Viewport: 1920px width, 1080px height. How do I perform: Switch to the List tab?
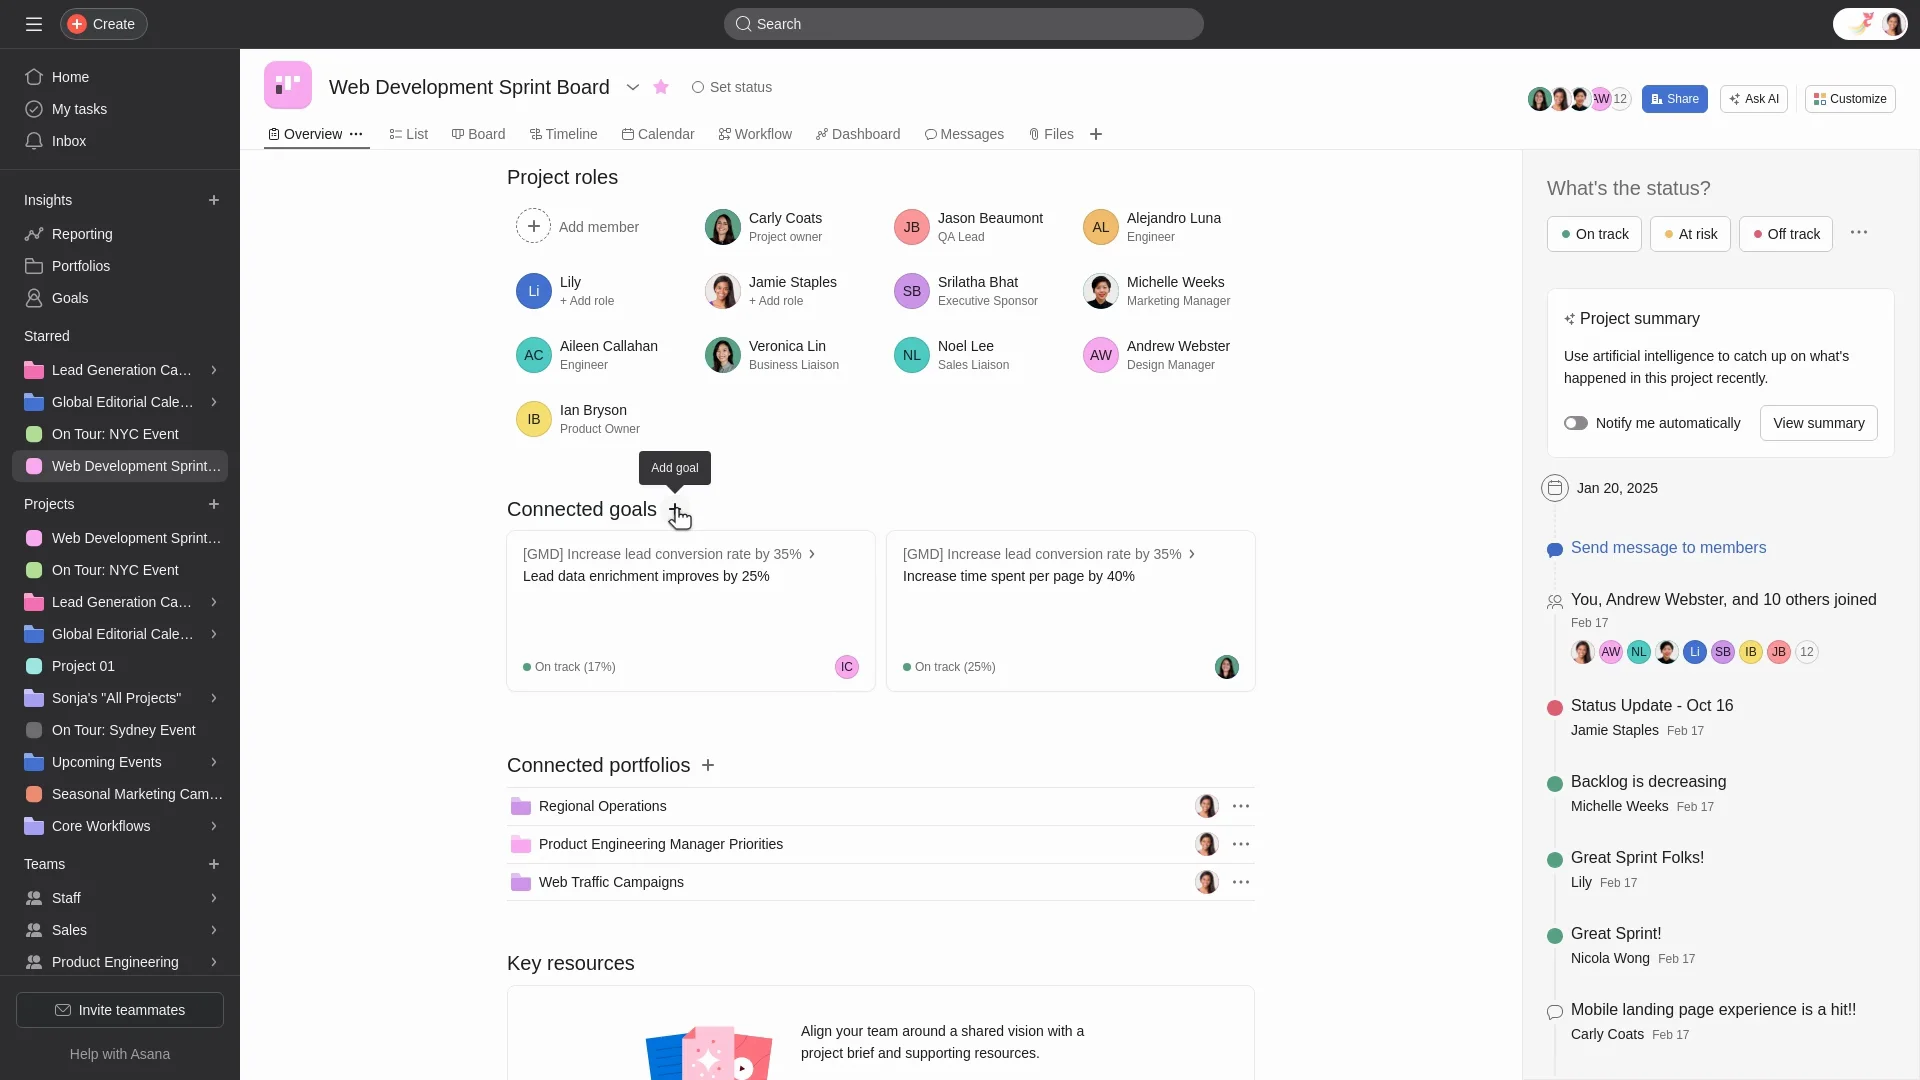pyautogui.click(x=408, y=134)
